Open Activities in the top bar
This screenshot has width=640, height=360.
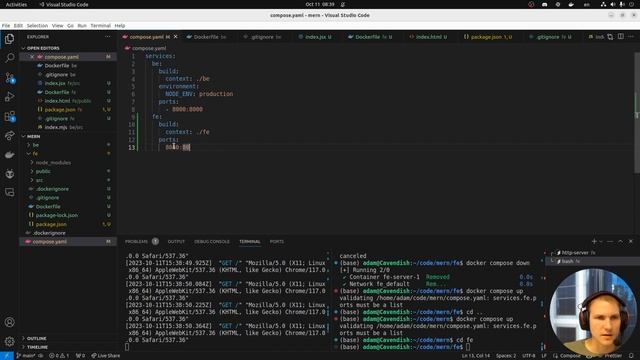16,4
